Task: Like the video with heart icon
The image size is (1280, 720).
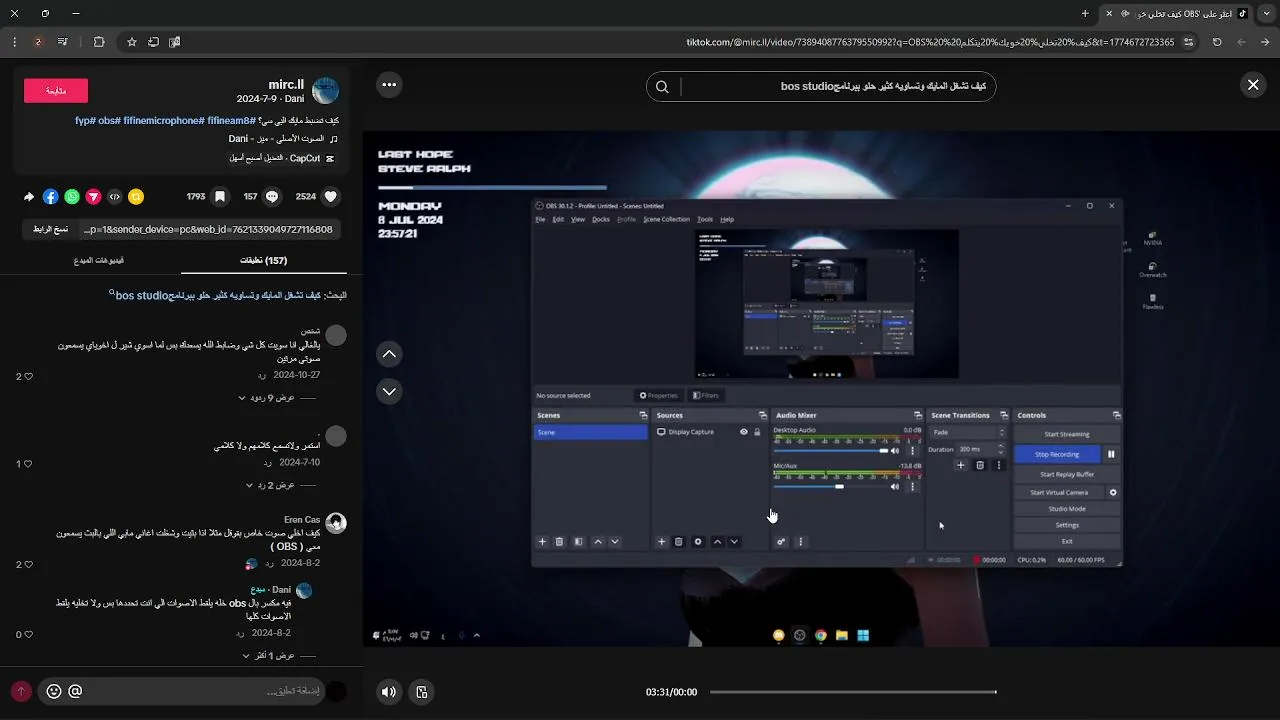Action: pyautogui.click(x=331, y=197)
